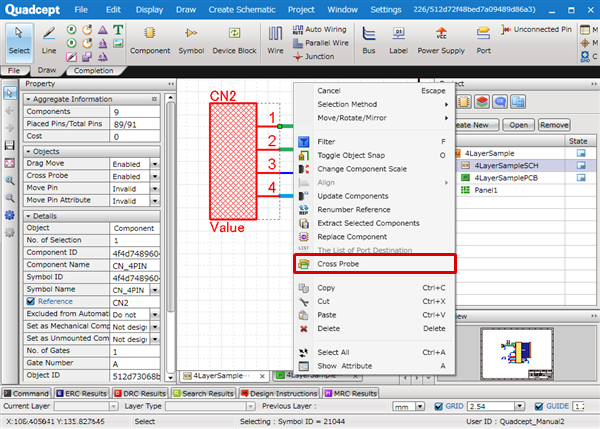
Task: Select 4LayerSampleSCH tree item
Action: coord(506,166)
